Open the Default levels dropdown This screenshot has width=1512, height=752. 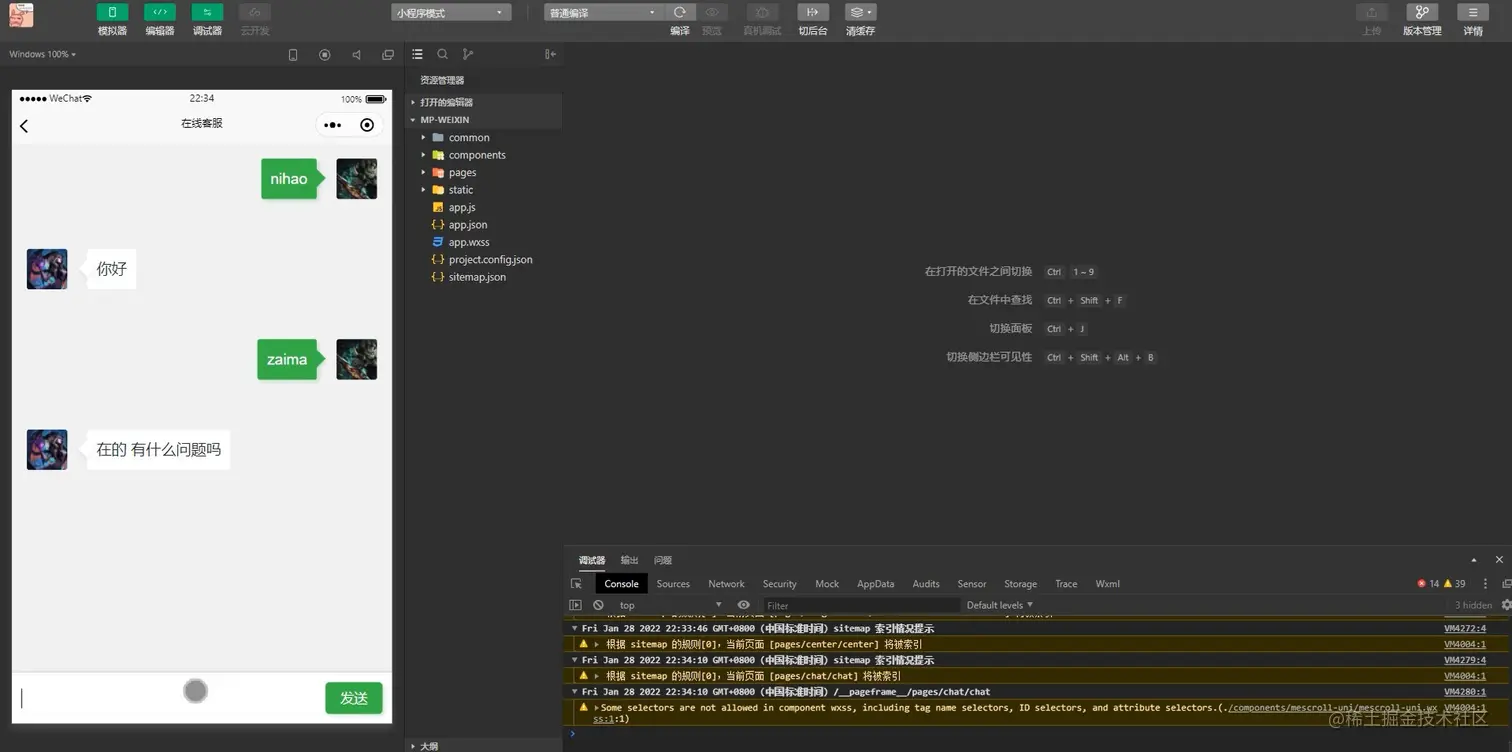click(1000, 605)
